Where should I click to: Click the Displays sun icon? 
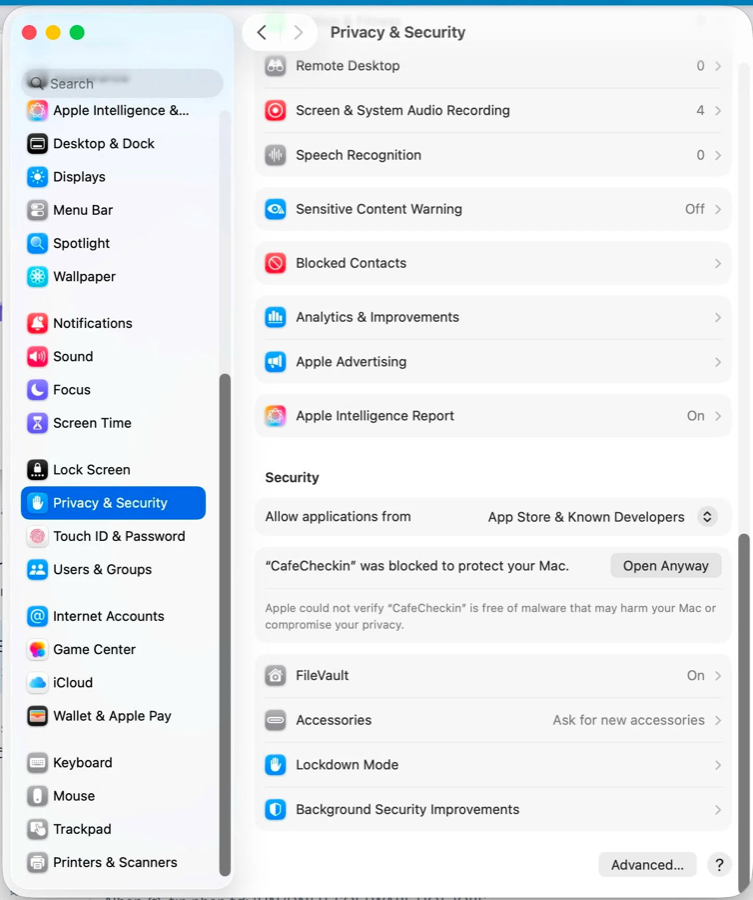(x=37, y=177)
